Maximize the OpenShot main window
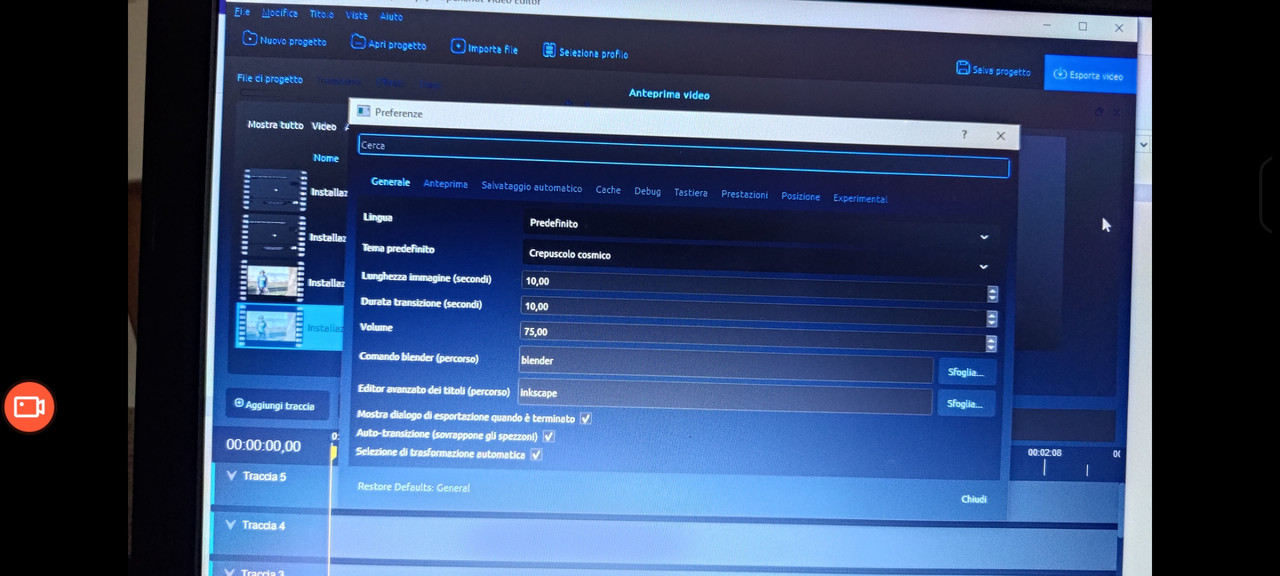1280x576 pixels. (x=1082, y=27)
